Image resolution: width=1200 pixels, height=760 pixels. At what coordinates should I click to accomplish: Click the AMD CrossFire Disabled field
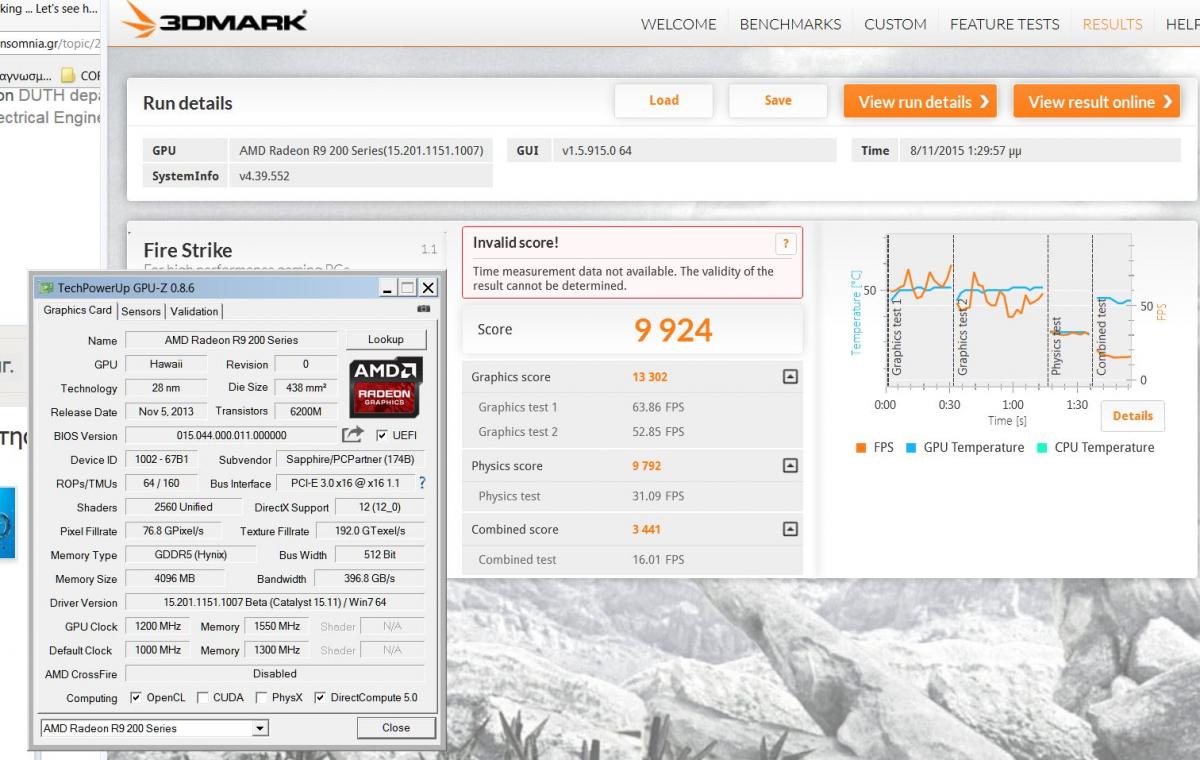tap(275, 674)
